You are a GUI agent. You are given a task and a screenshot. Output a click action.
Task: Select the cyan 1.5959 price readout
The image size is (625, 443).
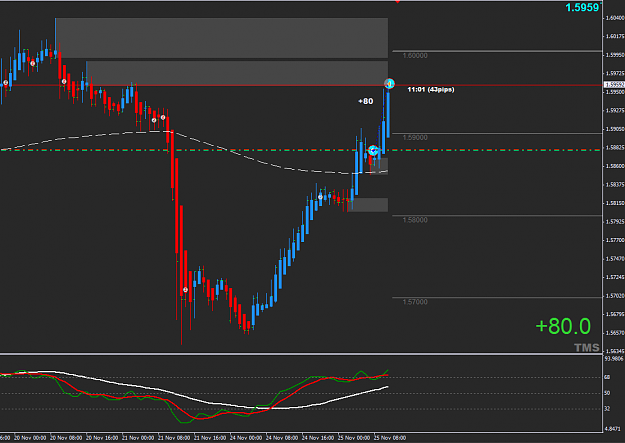point(582,7)
